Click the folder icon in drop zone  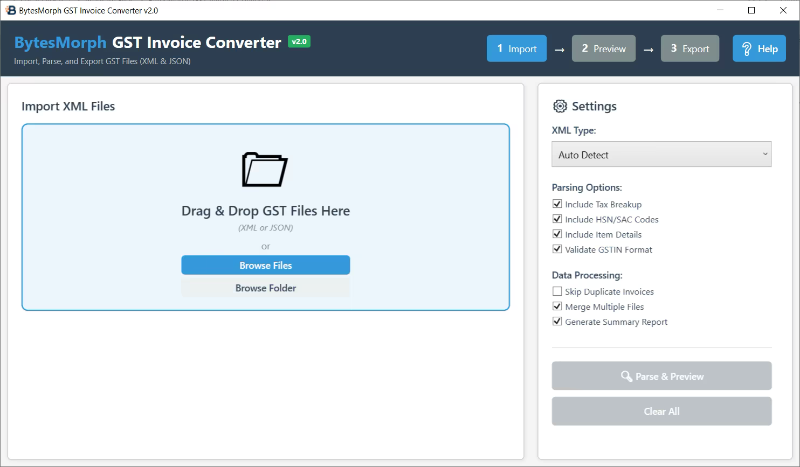(265, 169)
